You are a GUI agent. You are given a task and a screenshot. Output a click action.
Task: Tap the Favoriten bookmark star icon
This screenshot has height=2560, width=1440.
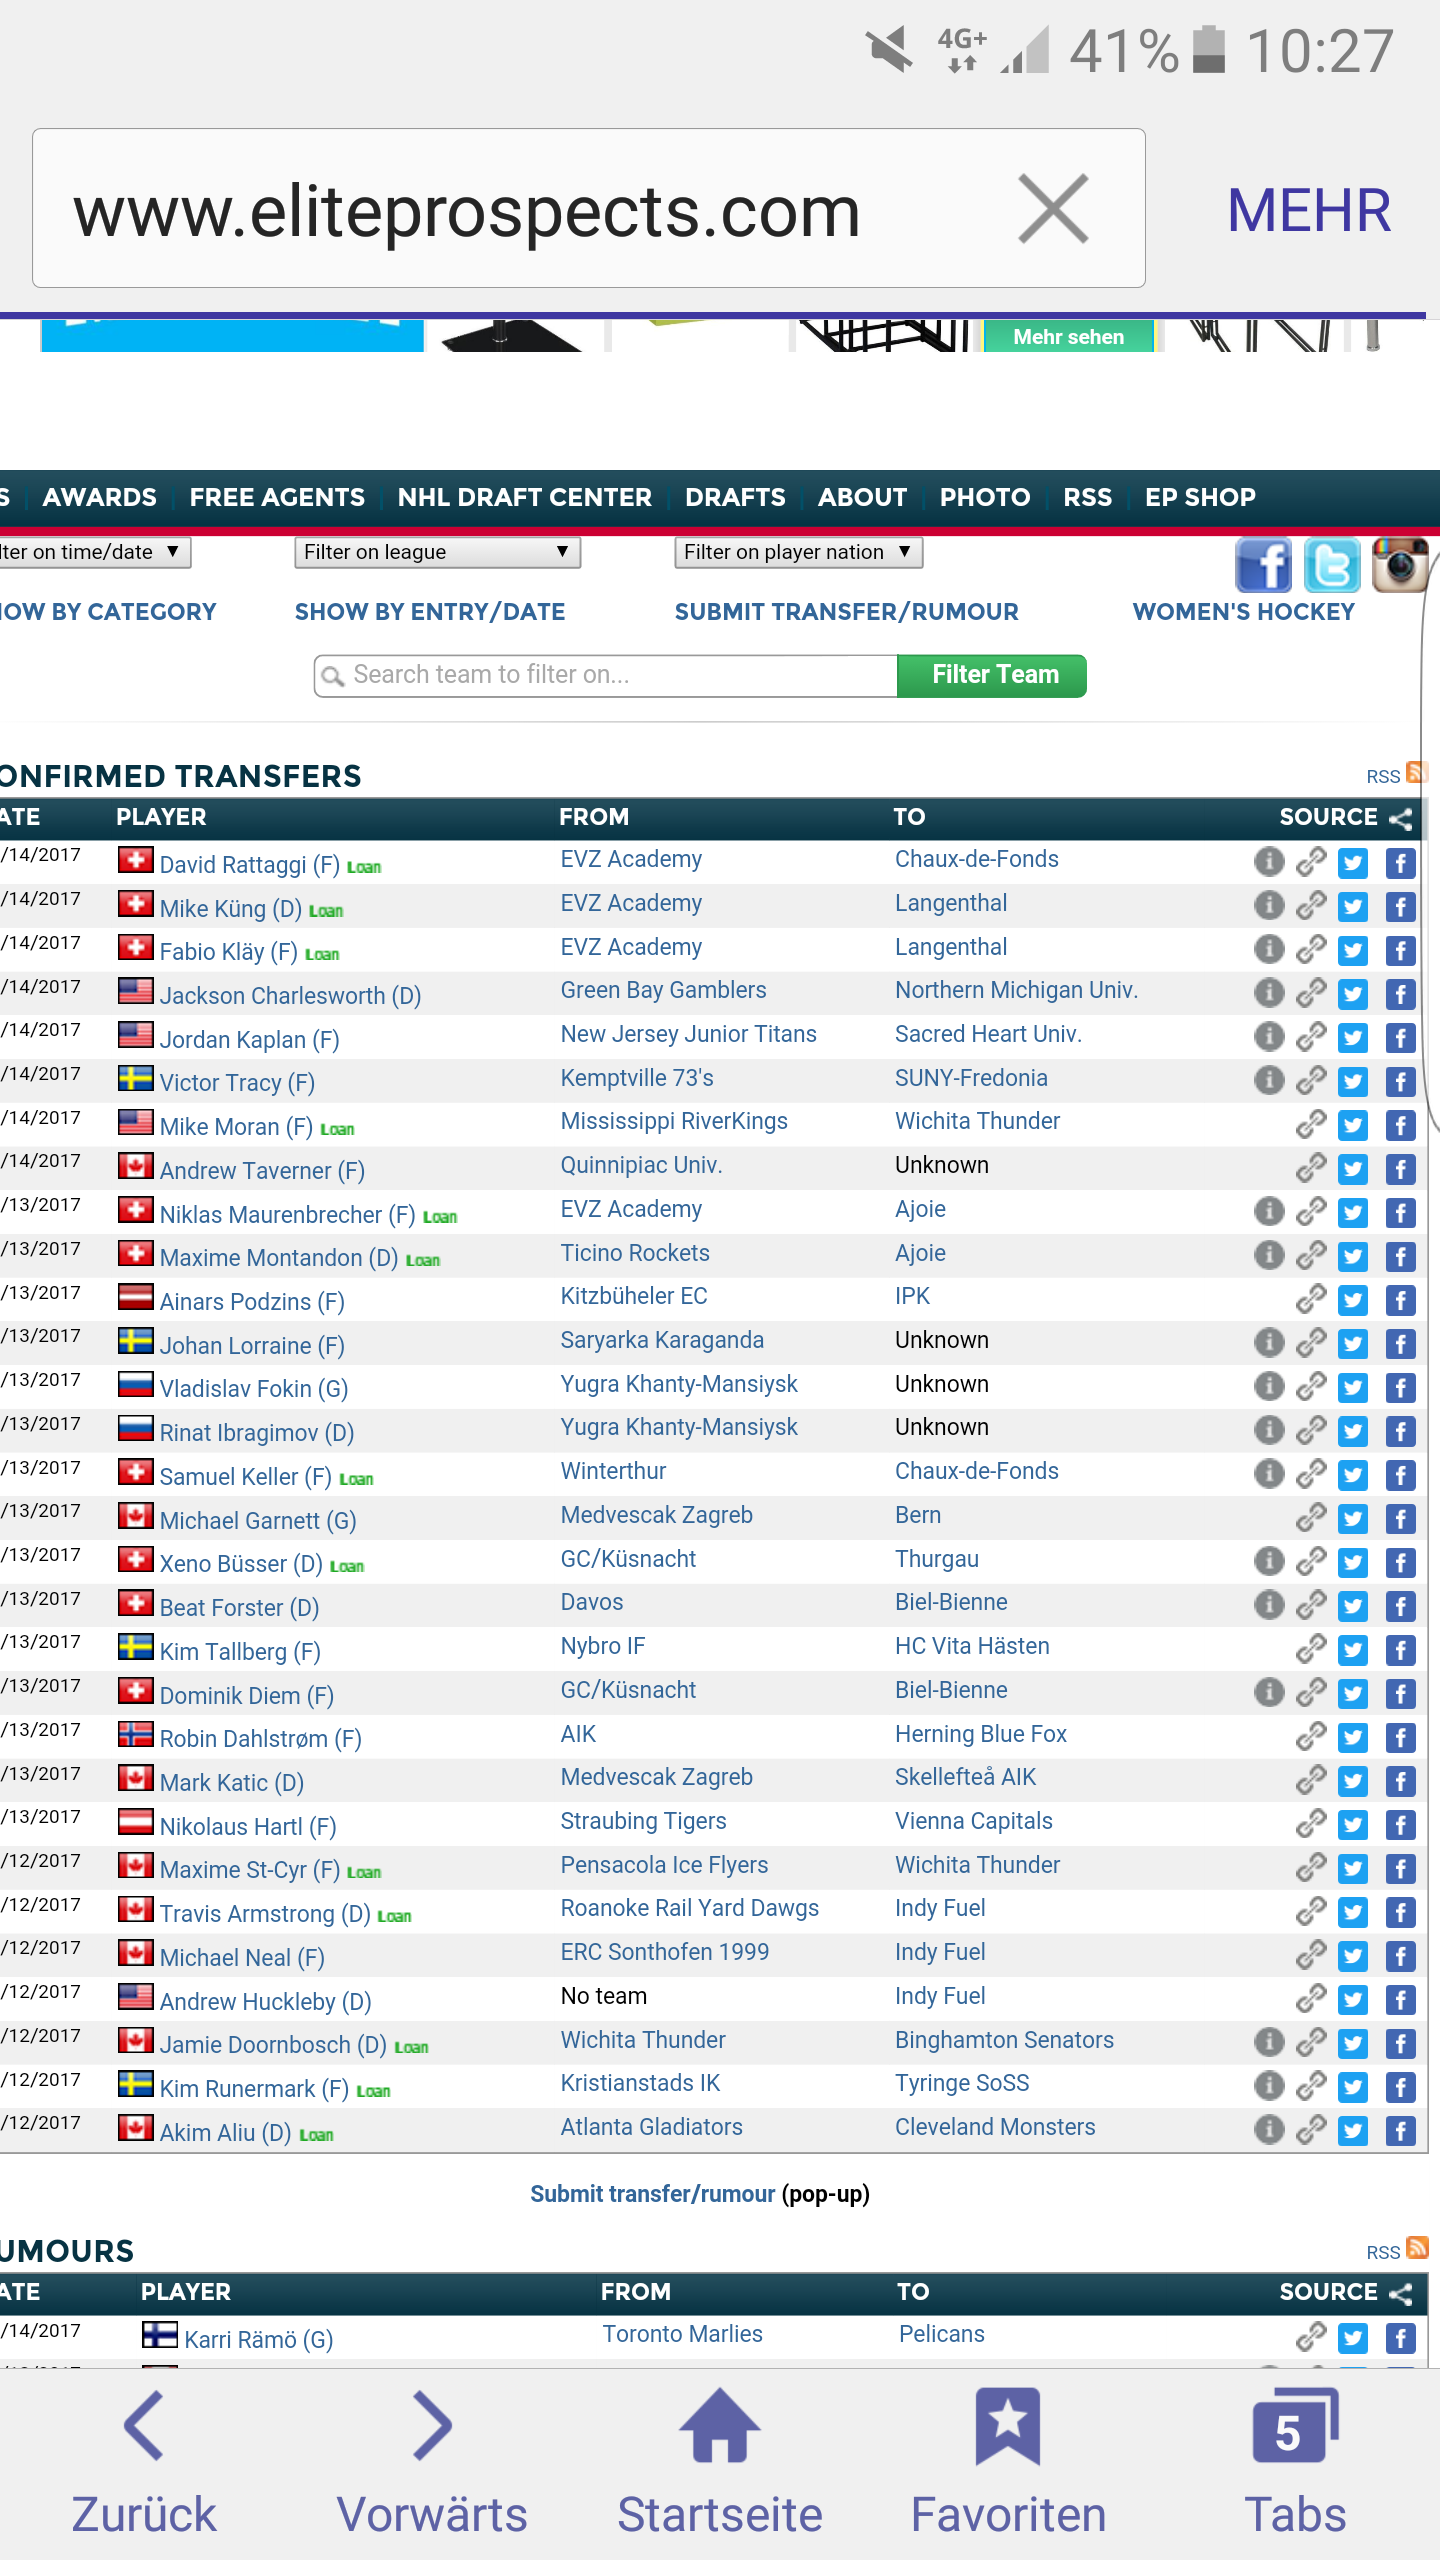1007,2426
